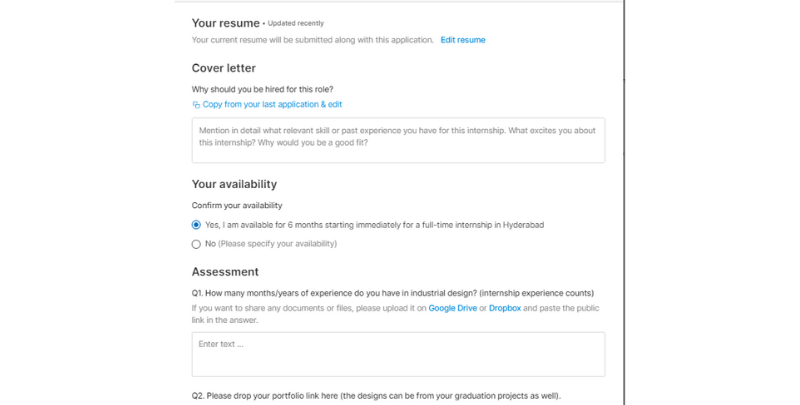Click the Cover letter section heading
Viewport: 800px width, 405px height.
223,68
